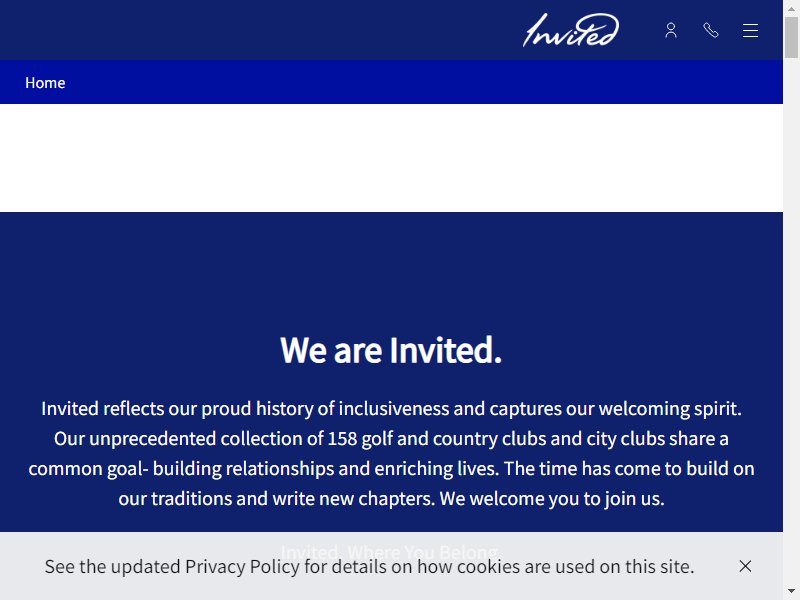Dismiss the cookie notice with the X

click(x=745, y=566)
